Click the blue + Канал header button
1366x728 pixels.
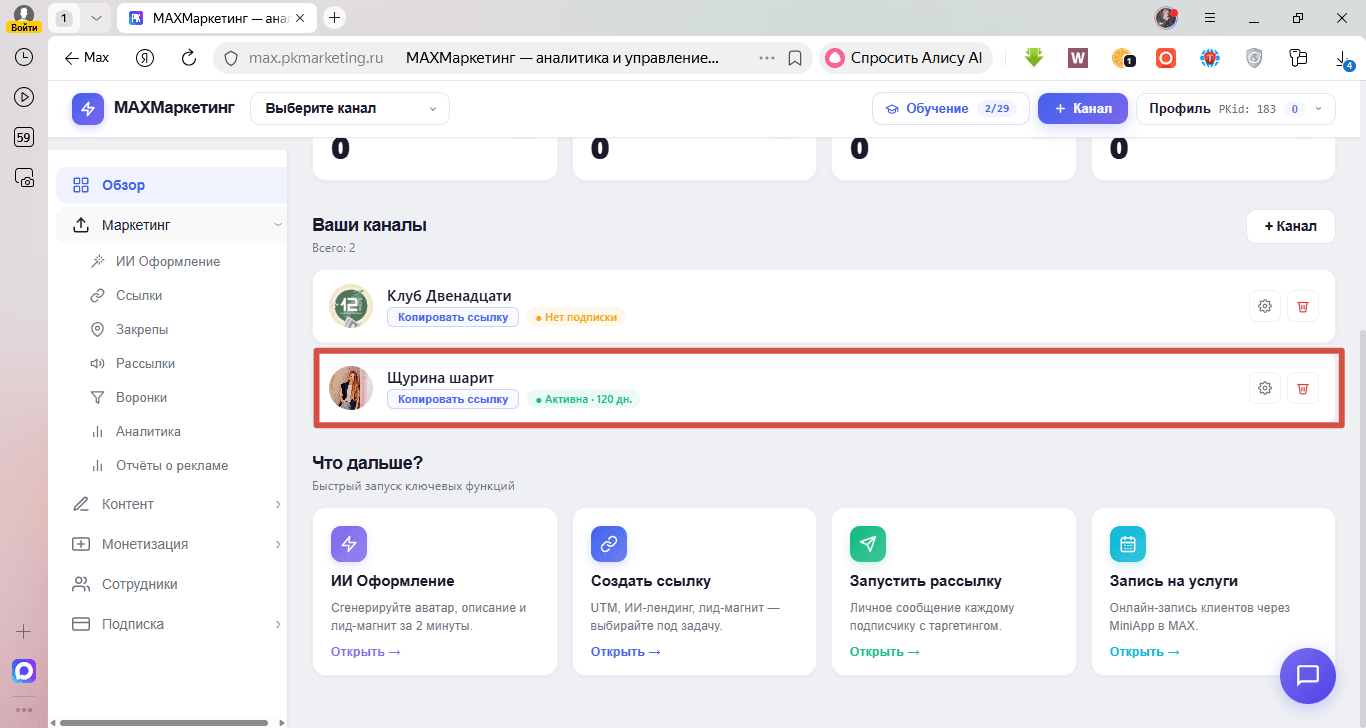[x=1083, y=108]
